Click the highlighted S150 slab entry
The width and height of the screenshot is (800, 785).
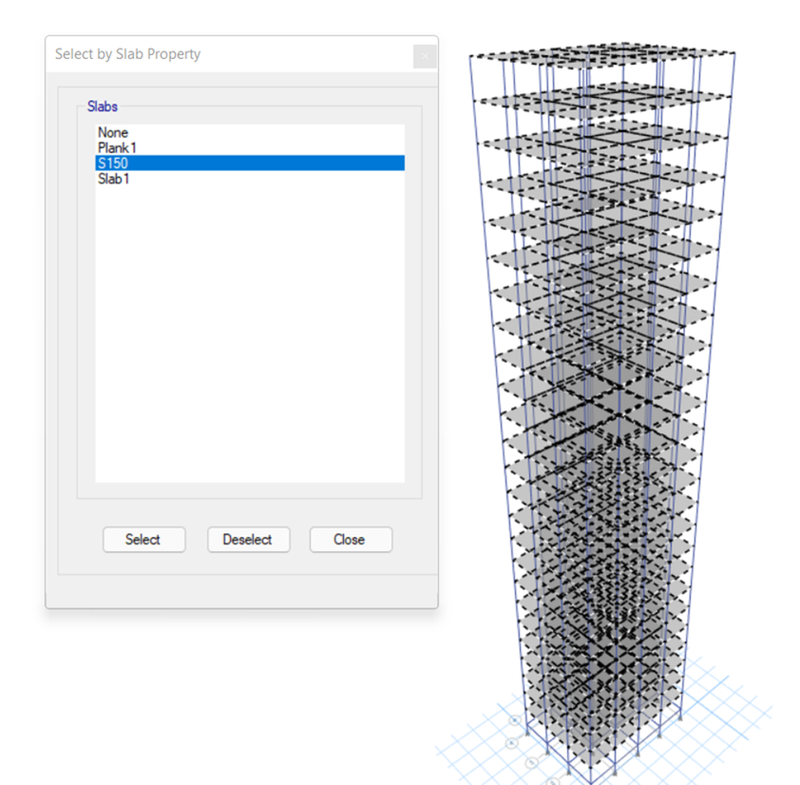249,163
